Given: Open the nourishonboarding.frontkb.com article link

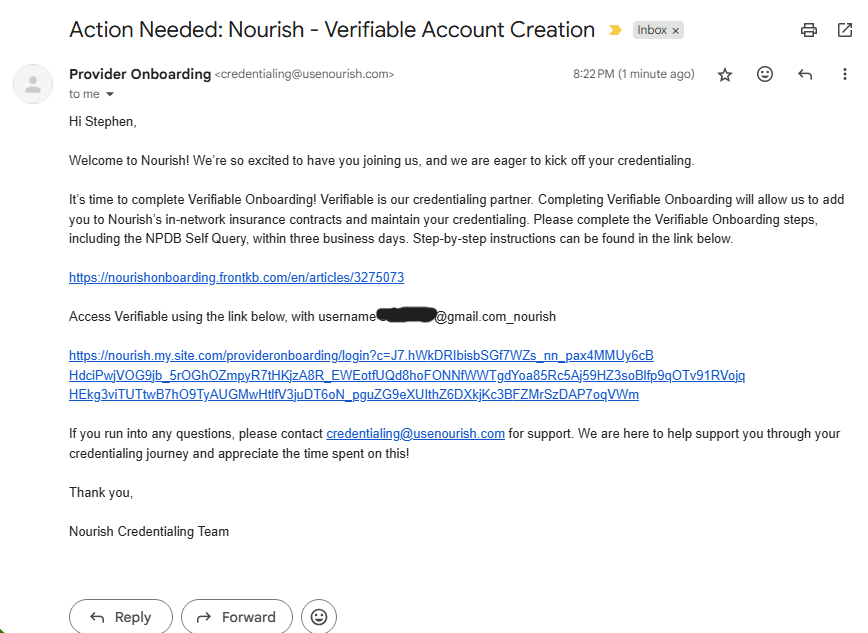Looking at the screenshot, I should click(x=236, y=277).
